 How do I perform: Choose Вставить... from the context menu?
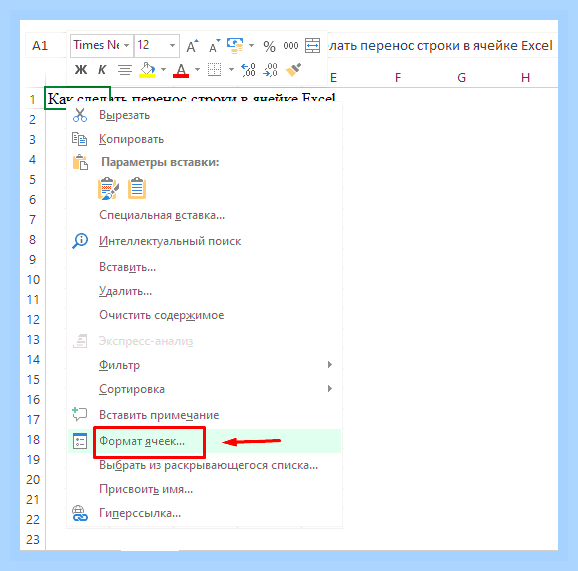coord(205,267)
